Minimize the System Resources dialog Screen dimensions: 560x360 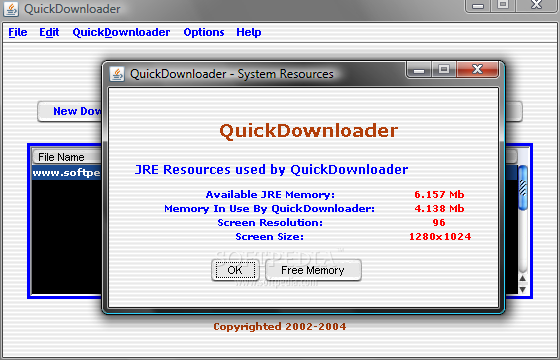click(419, 69)
